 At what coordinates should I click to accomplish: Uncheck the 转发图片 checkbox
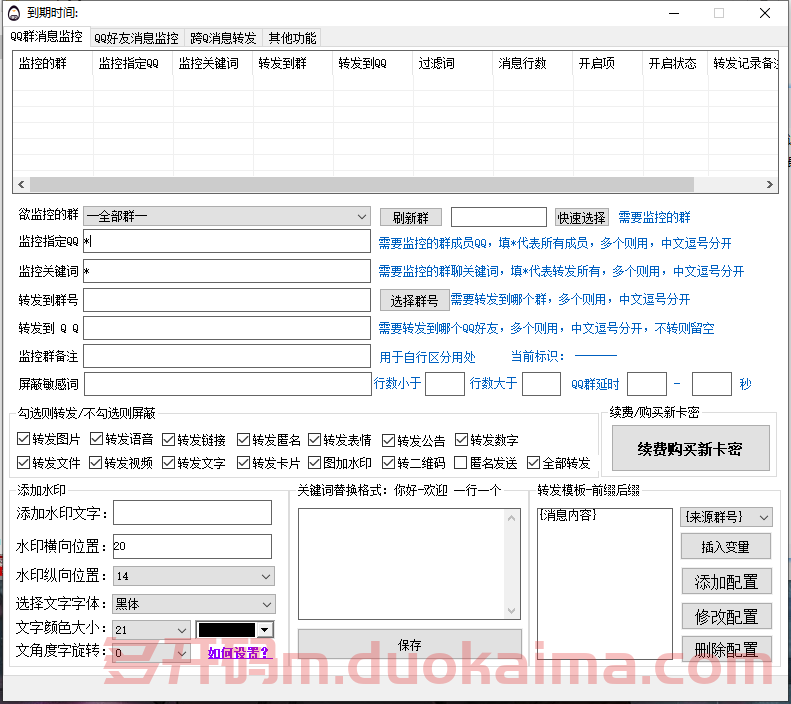[x=24, y=439]
